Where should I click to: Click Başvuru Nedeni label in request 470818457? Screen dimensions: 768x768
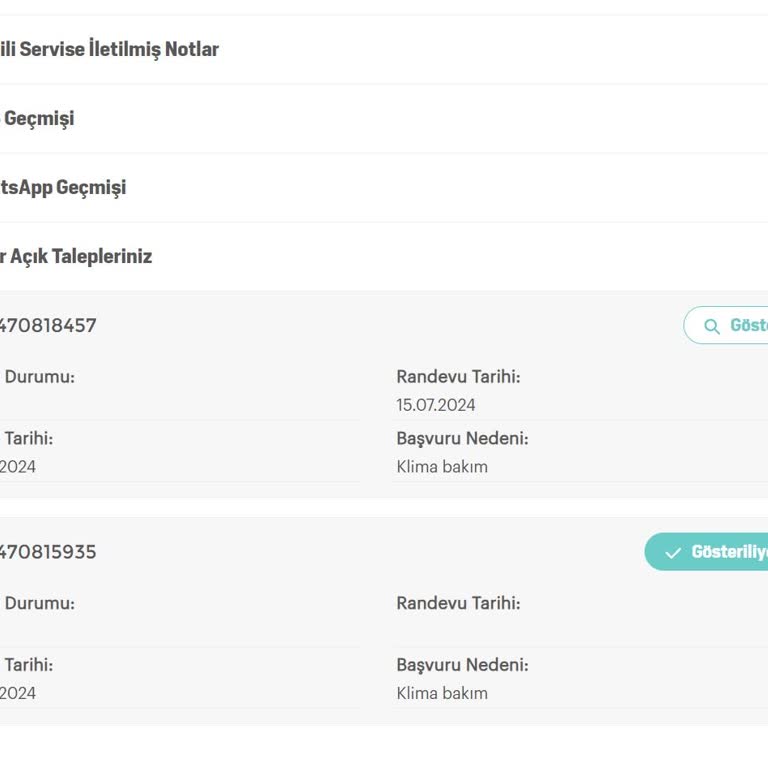[462, 438]
